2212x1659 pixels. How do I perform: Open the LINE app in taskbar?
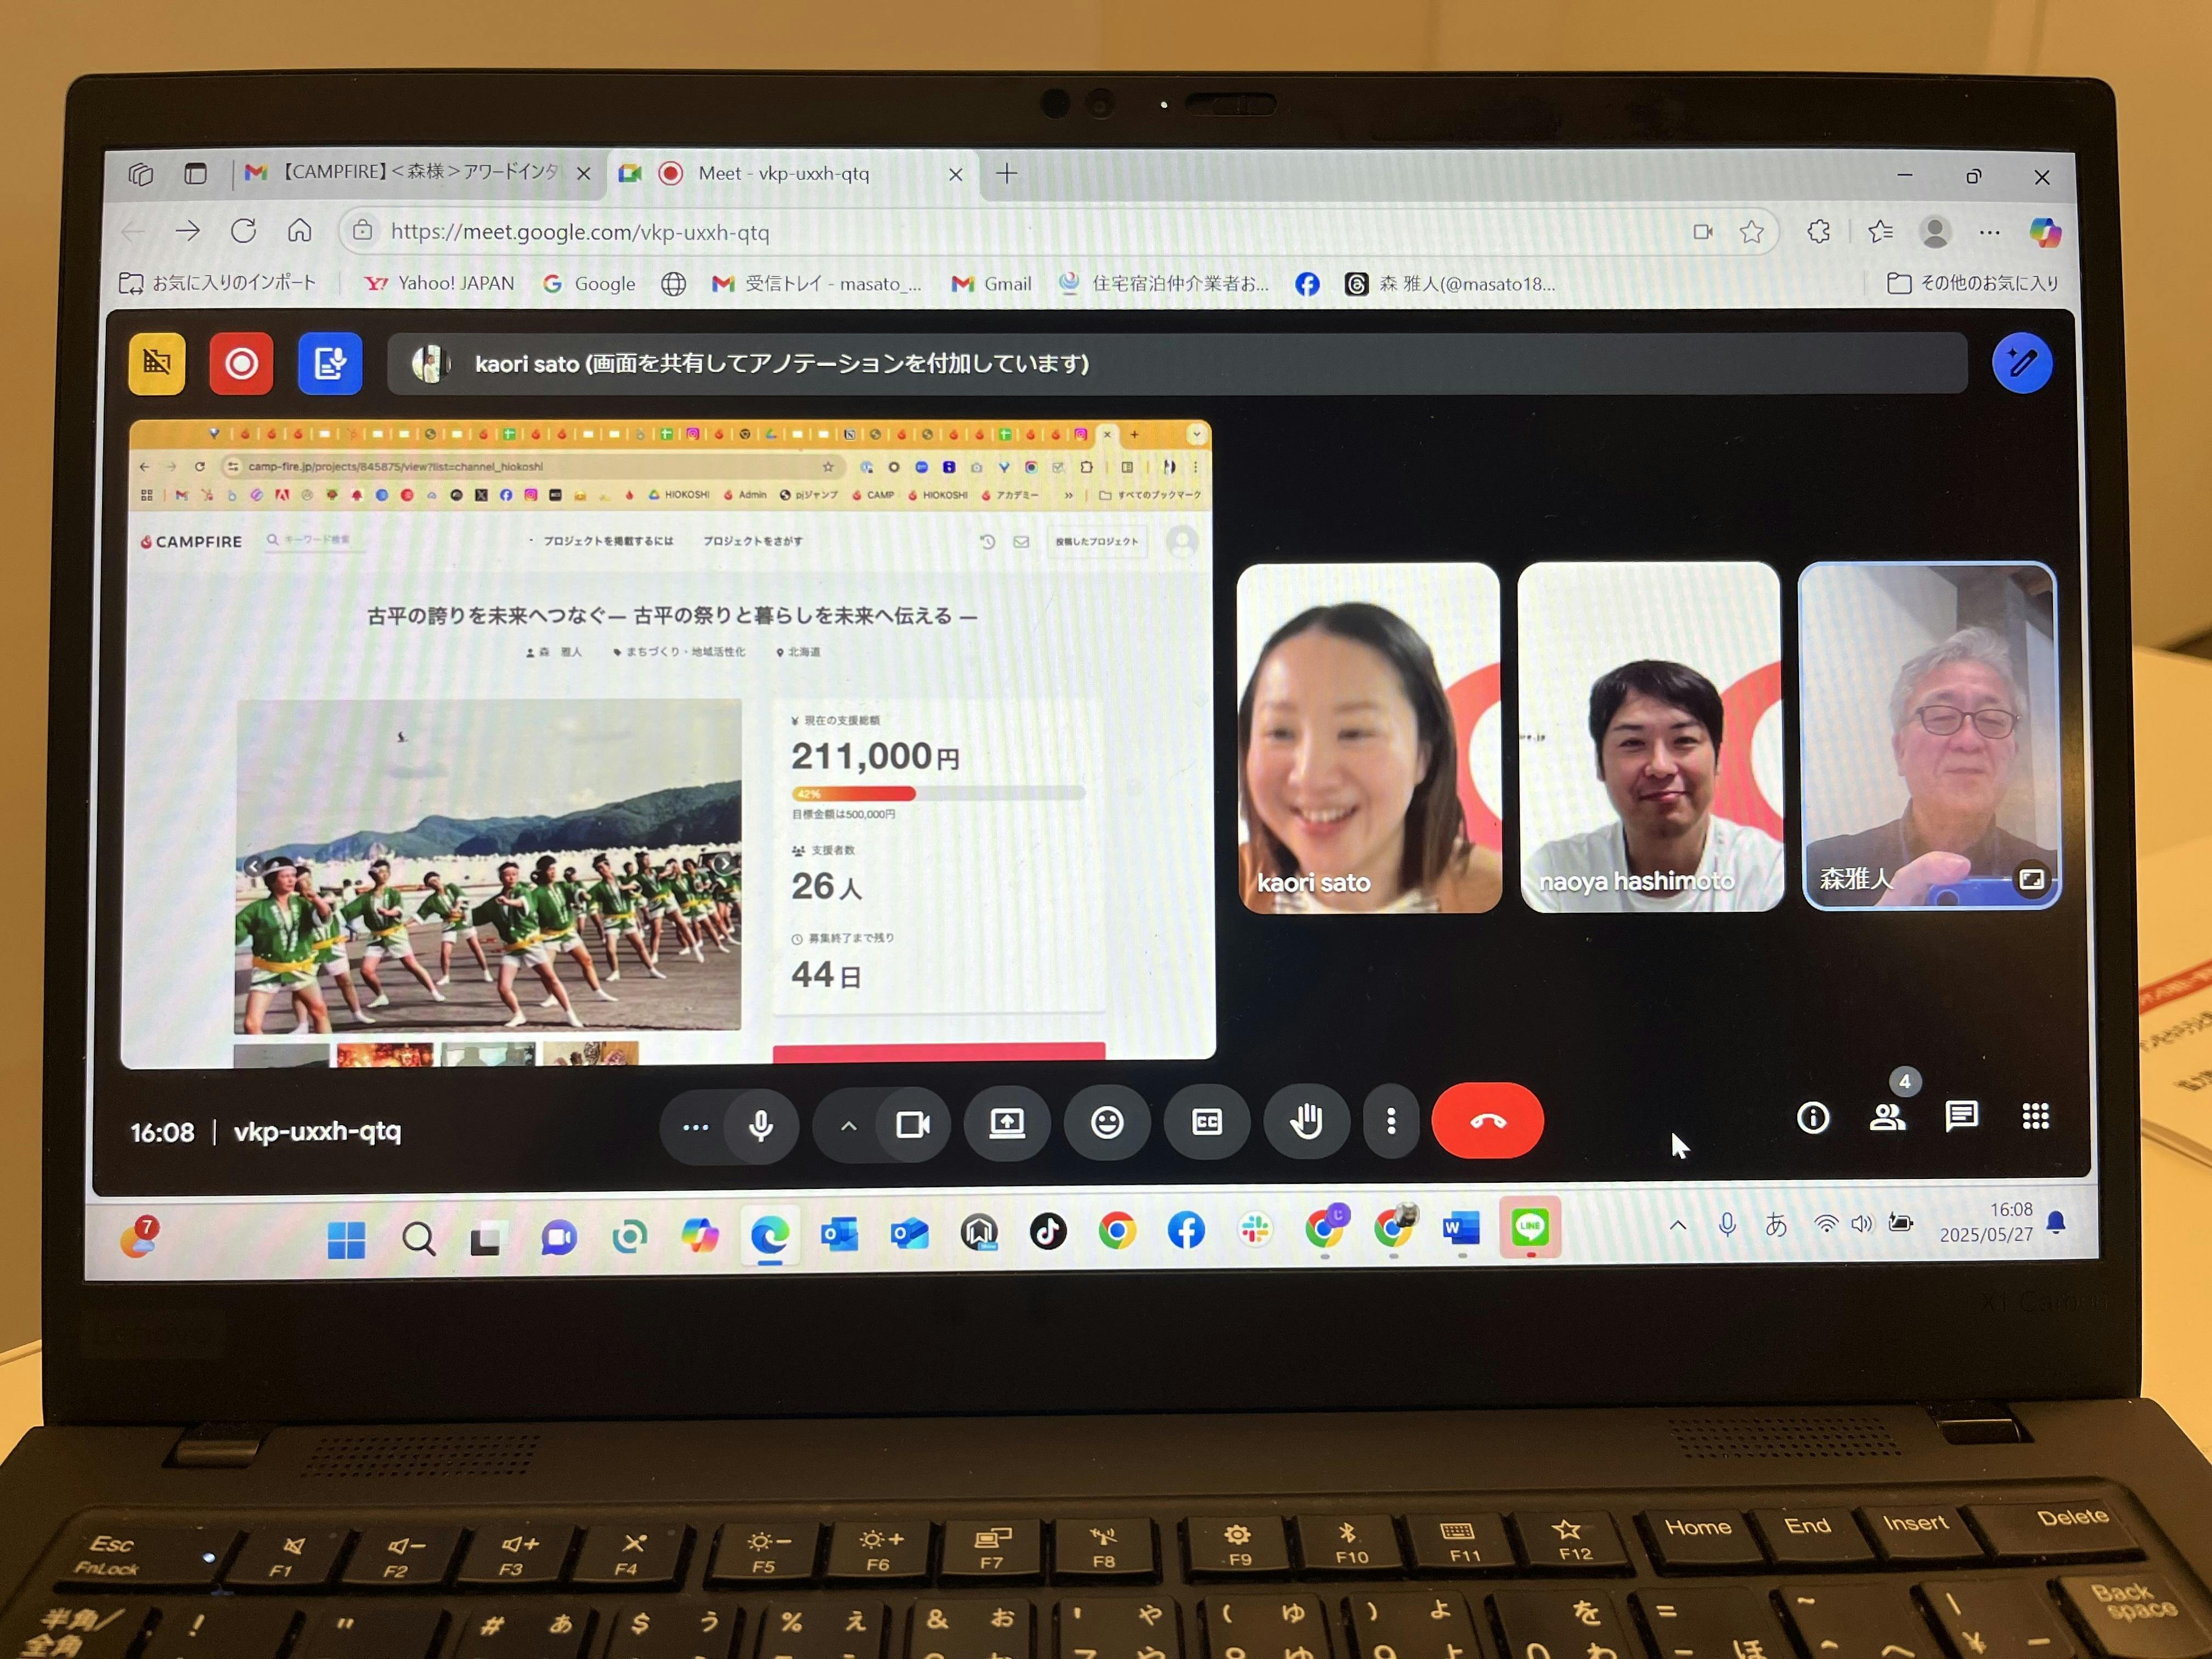pos(1529,1227)
